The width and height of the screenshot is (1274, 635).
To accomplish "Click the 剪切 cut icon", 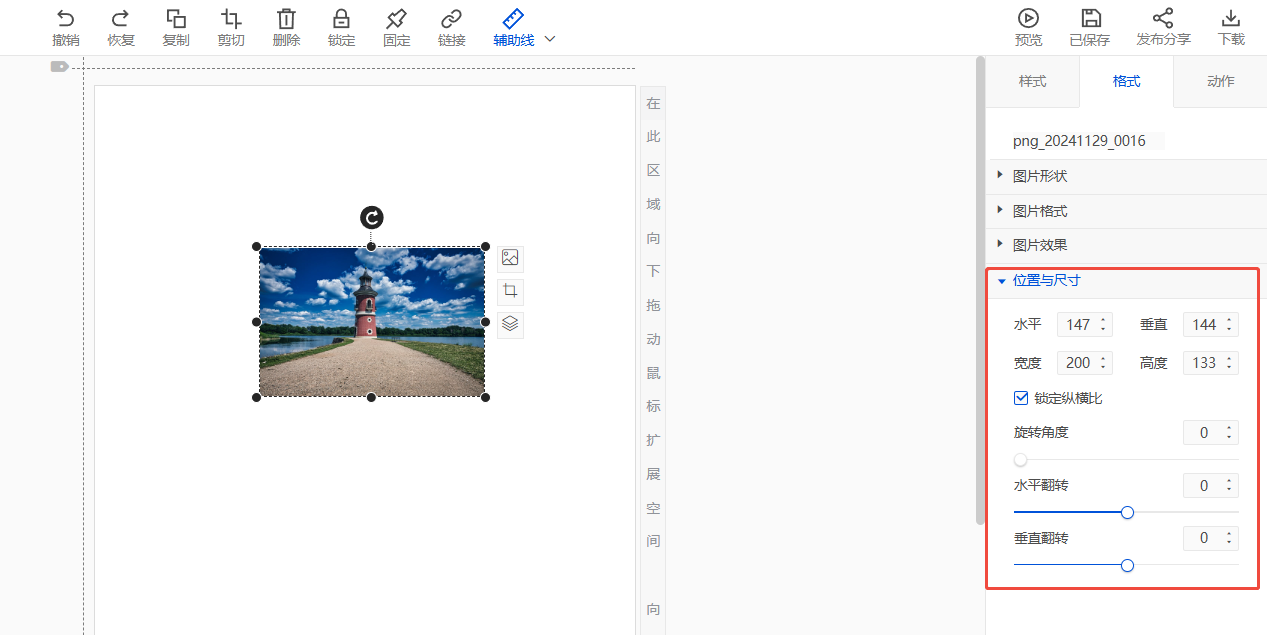I will pyautogui.click(x=231, y=18).
